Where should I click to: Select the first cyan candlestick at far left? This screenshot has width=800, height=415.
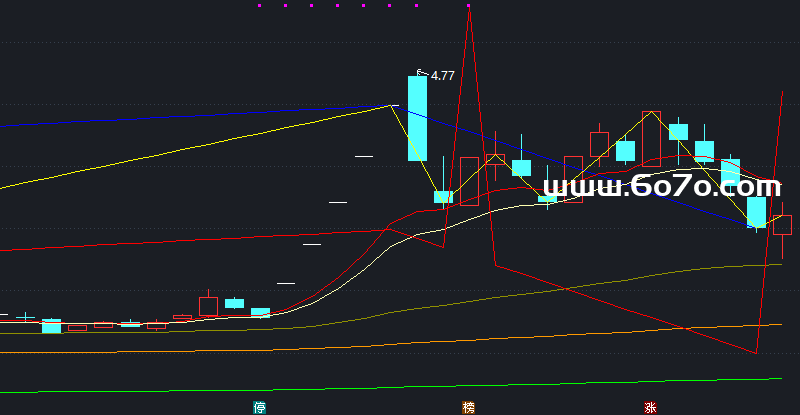click(51, 326)
